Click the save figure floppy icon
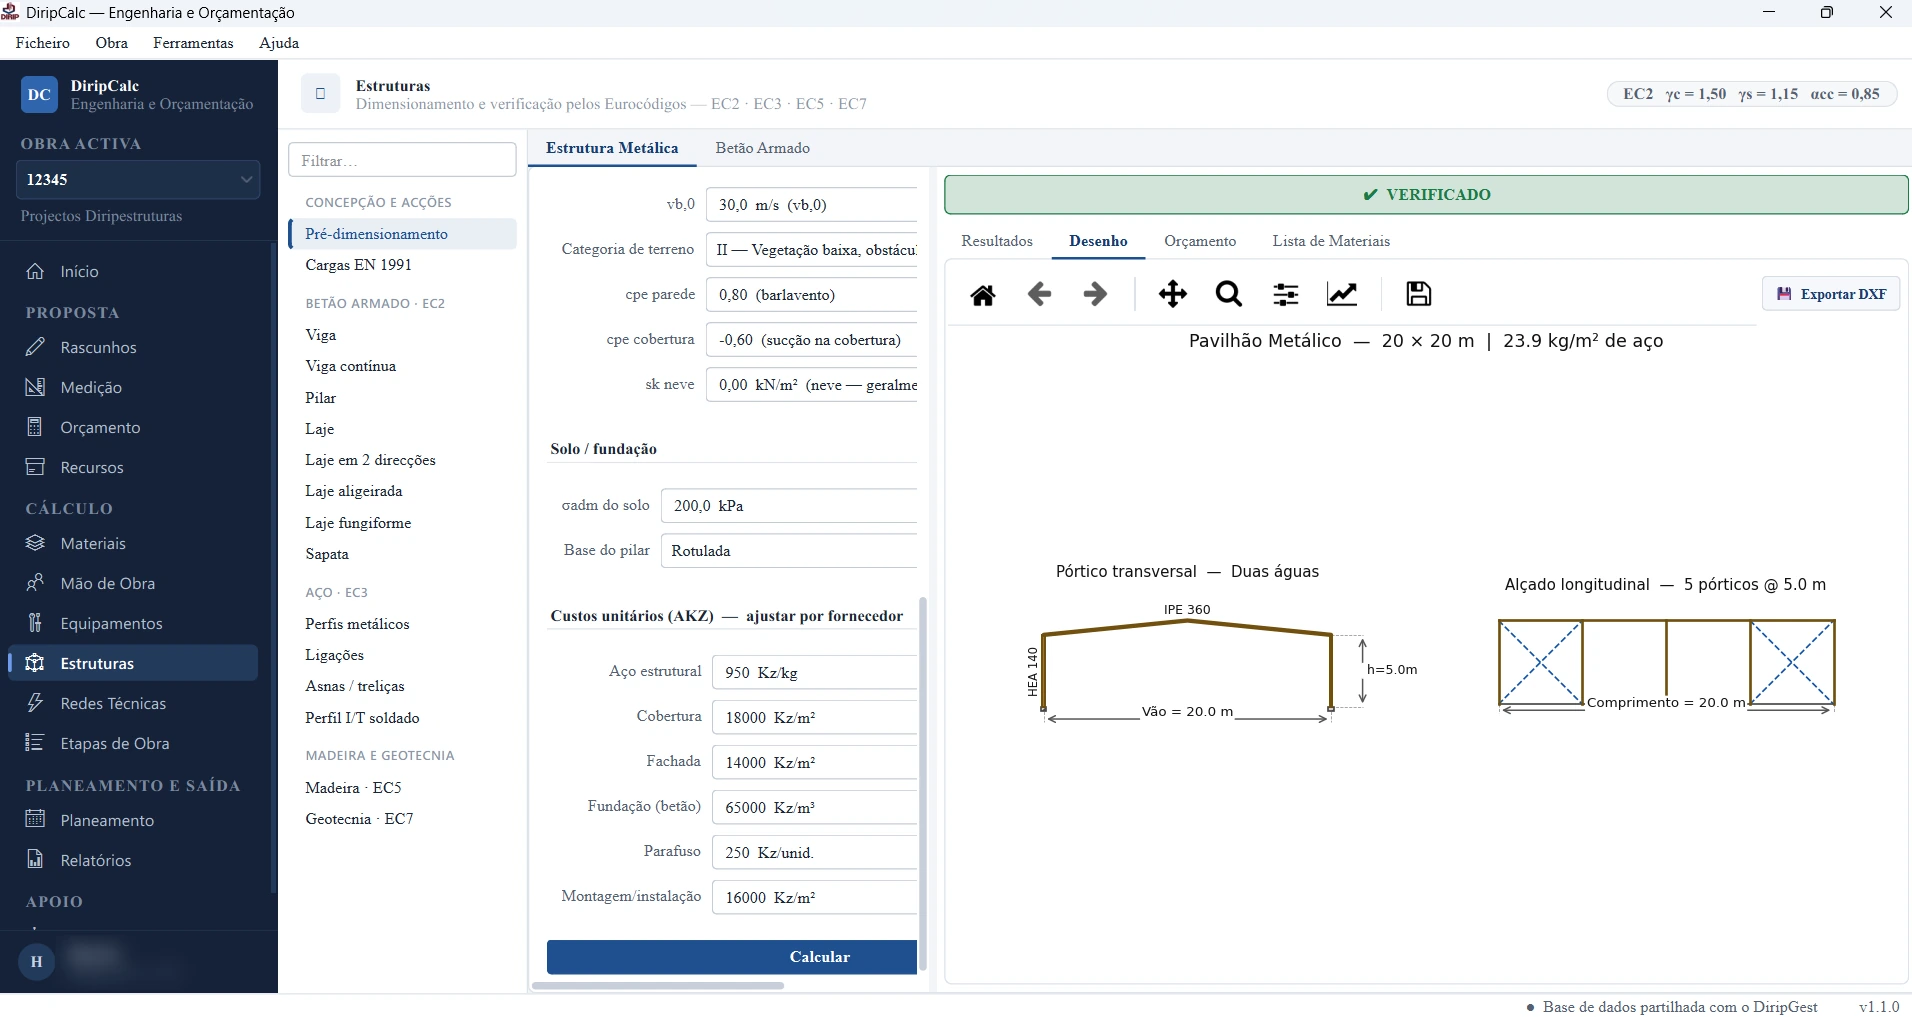Image resolution: width=1912 pixels, height=1017 pixels. (1419, 294)
